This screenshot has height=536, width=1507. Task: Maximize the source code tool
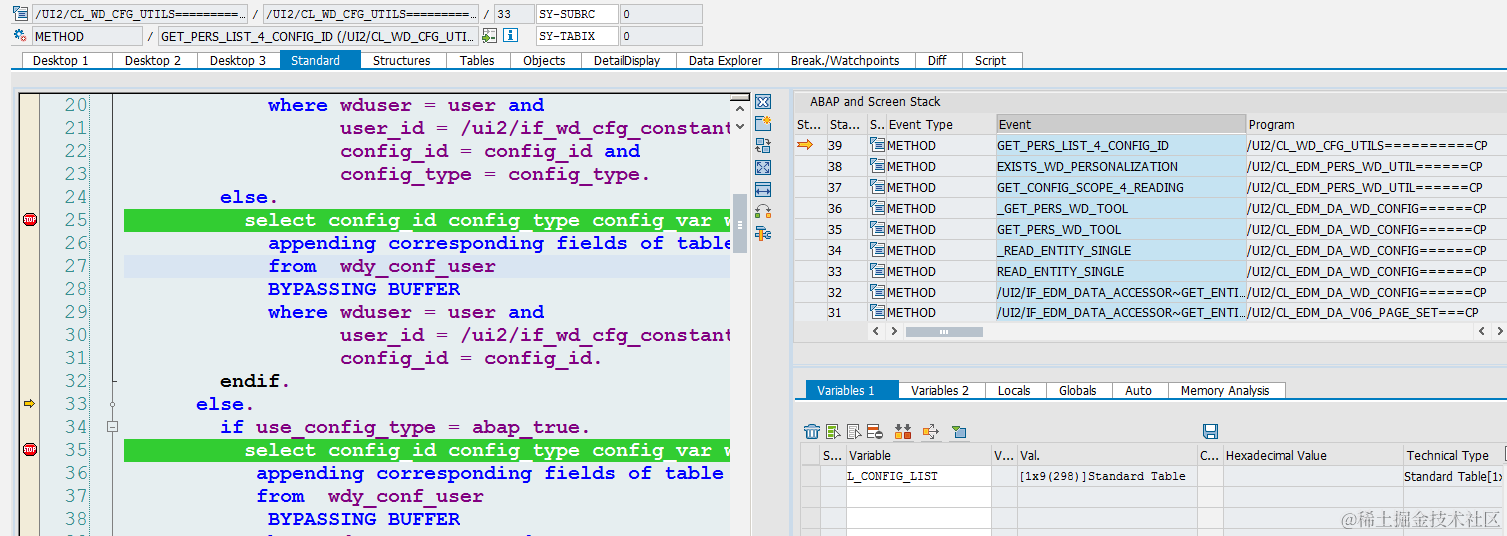click(x=763, y=168)
